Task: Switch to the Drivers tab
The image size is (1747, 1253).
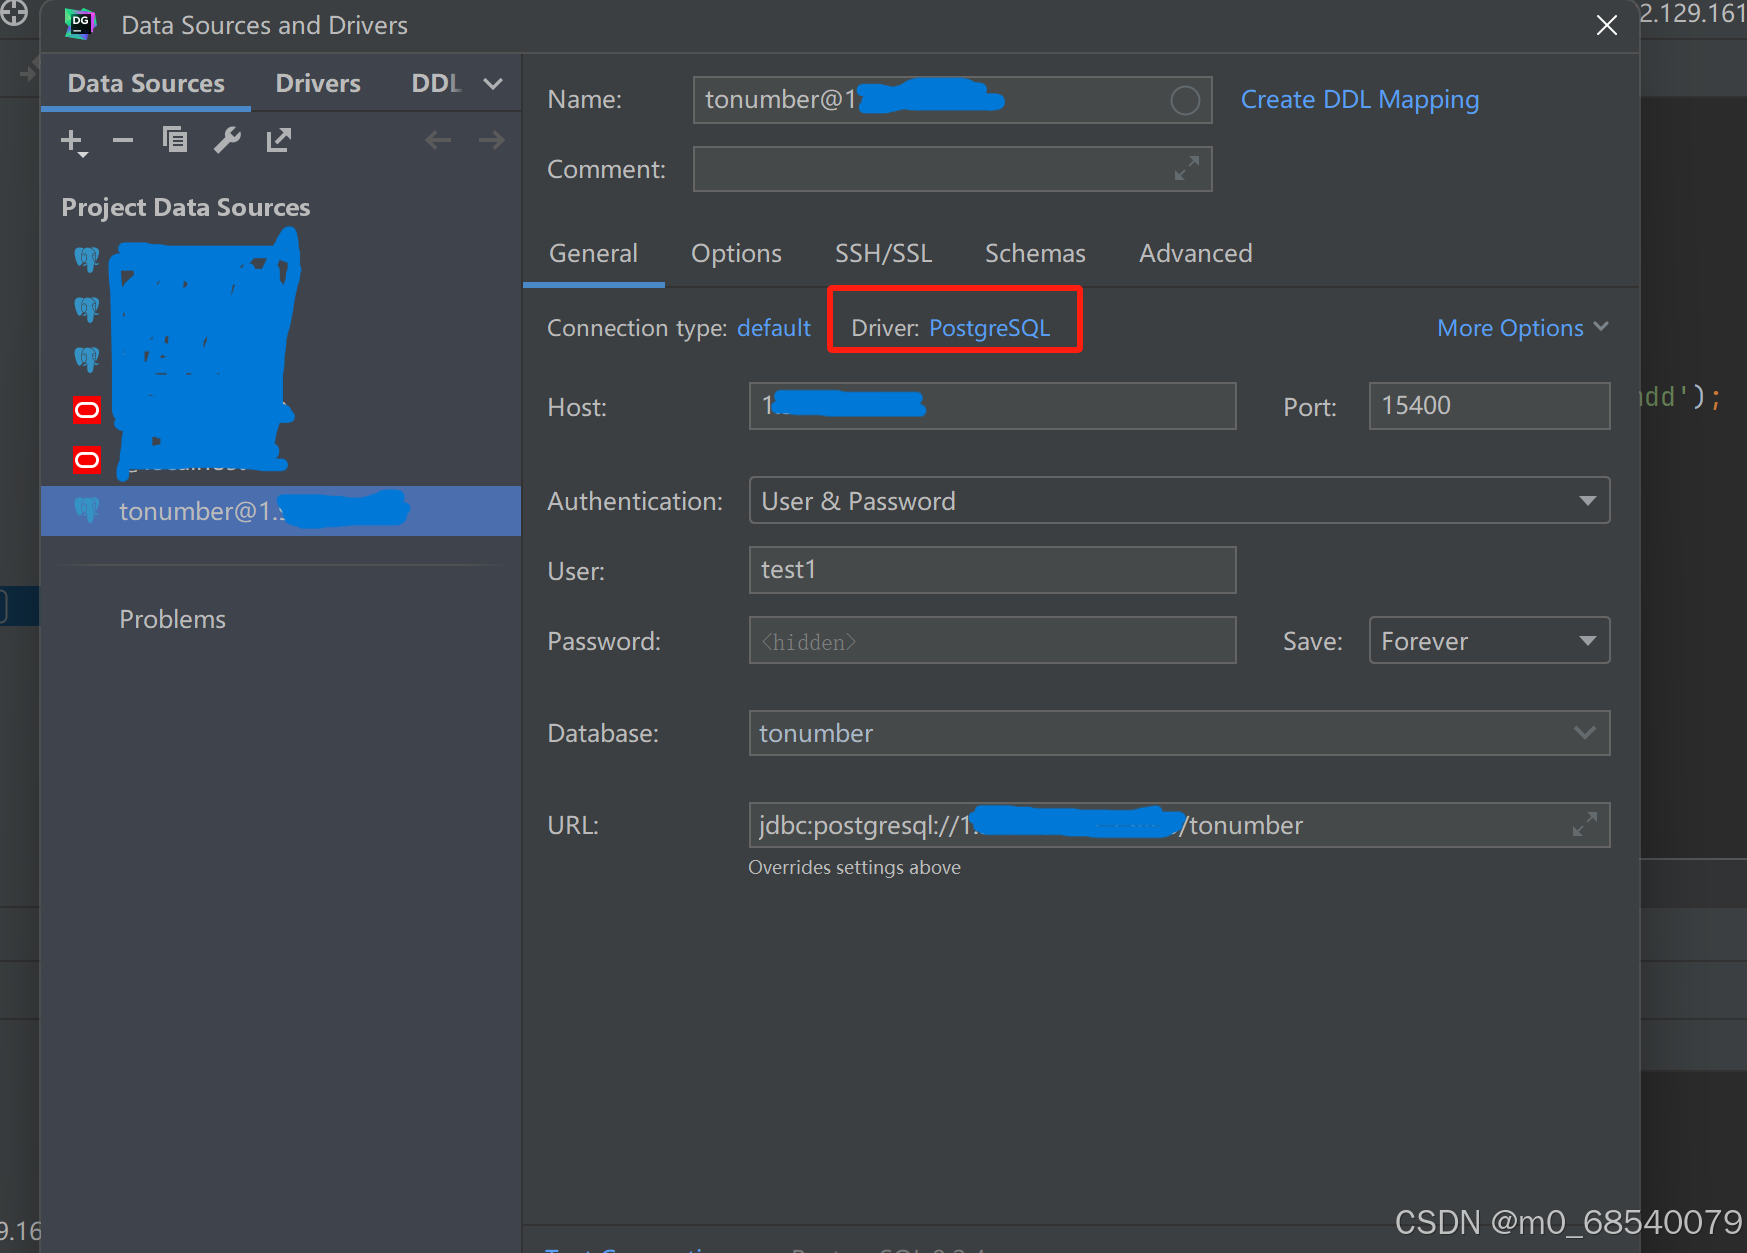Action: pos(317,83)
